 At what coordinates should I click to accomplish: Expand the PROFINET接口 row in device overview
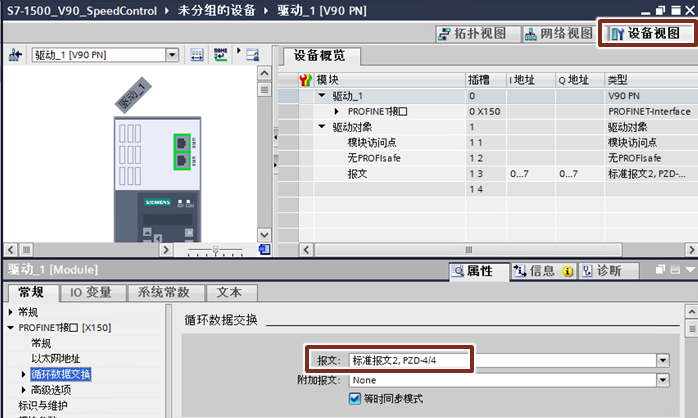[337, 111]
